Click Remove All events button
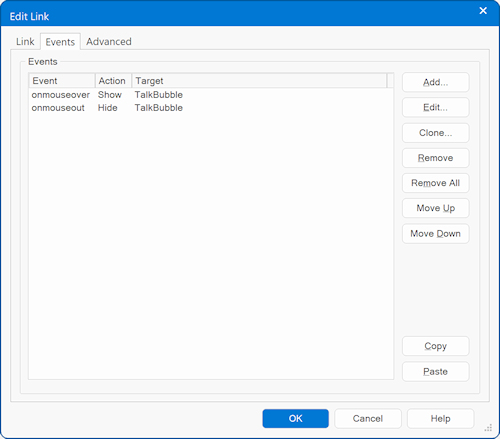This screenshot has height=439, width=500. click(x=435, y=183)
